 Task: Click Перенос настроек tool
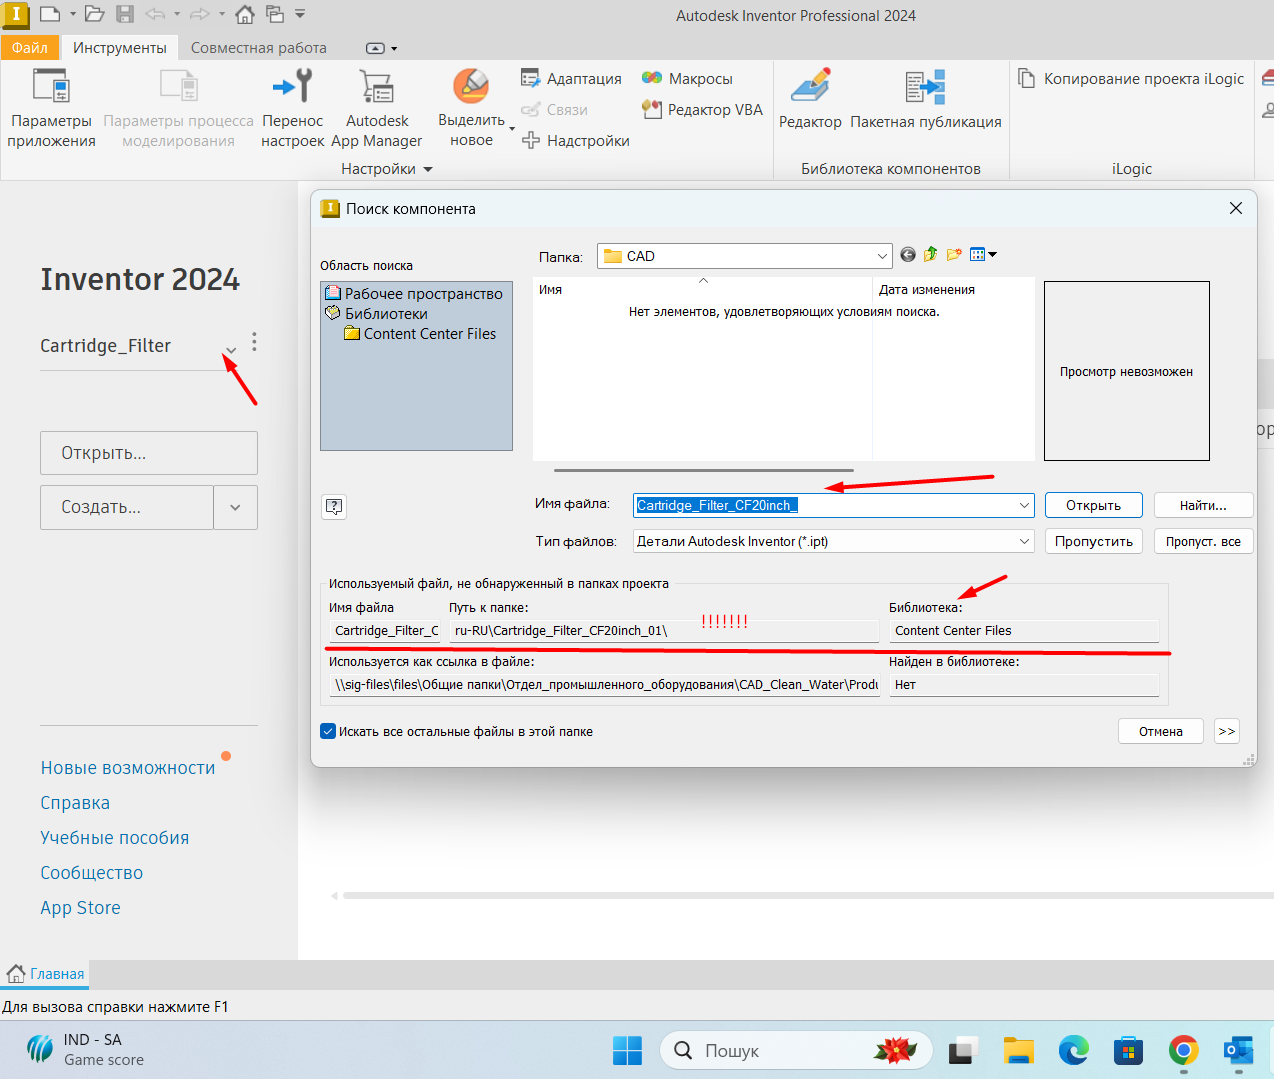tap(293, 108)
